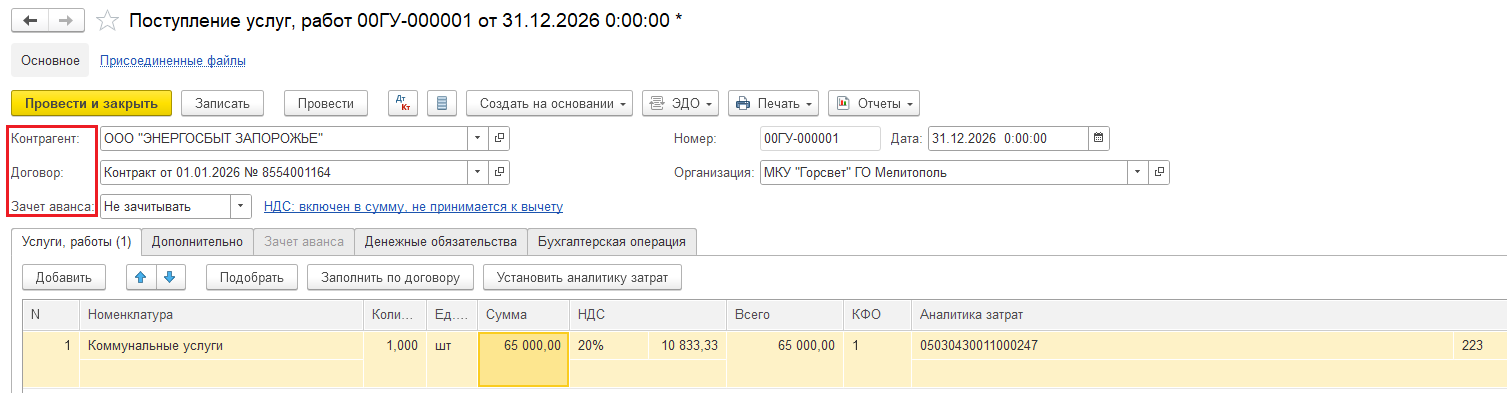Image resolution: width=1507 pixels, height=393 pixels.
Task: Open the document structure list icon
Action: pos(442,103)
